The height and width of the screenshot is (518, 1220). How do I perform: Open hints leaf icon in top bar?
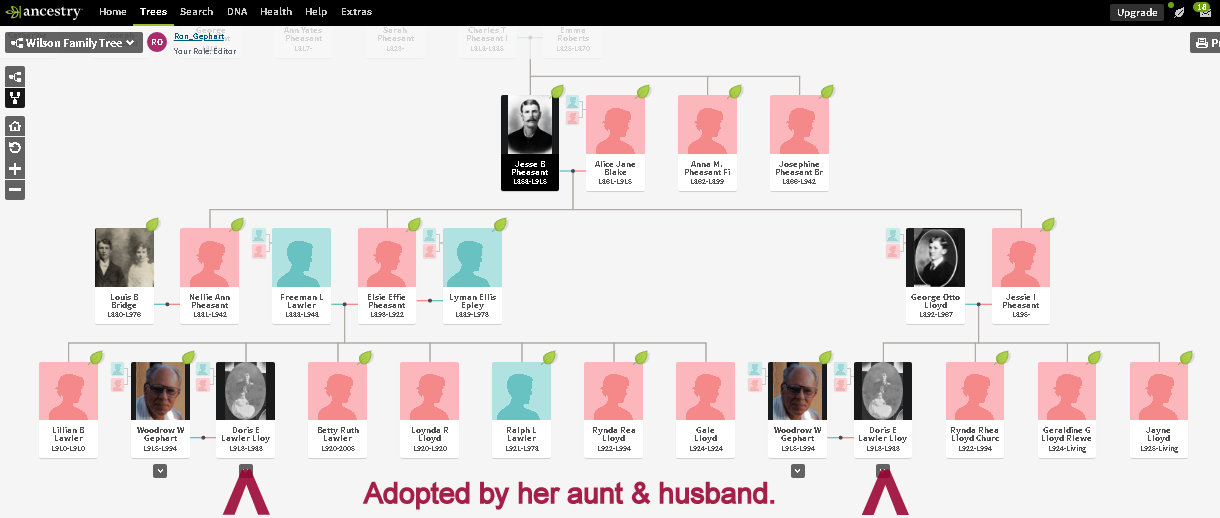click(1178, 12)
